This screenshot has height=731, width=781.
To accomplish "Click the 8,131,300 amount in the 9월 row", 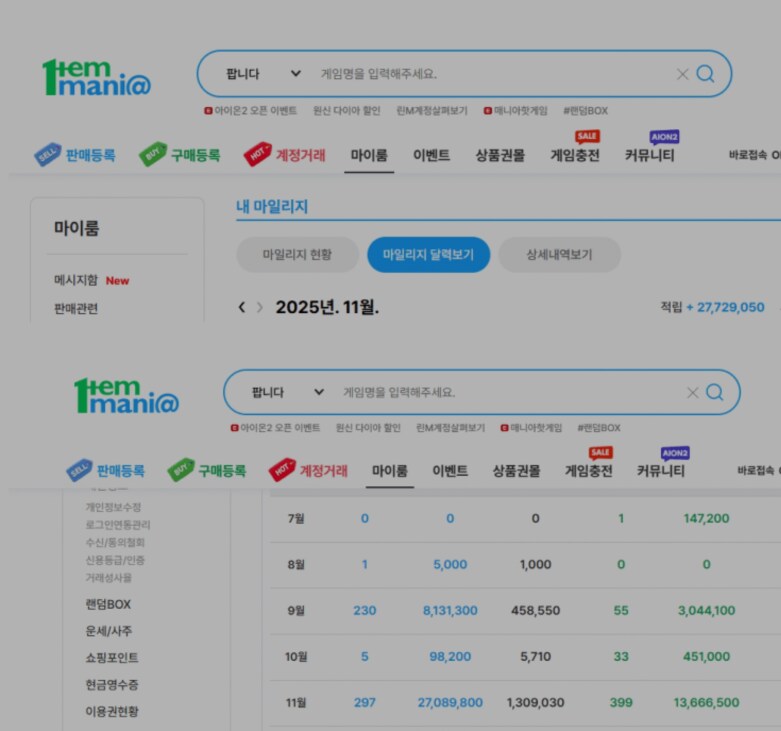I will tap(449, 611).
